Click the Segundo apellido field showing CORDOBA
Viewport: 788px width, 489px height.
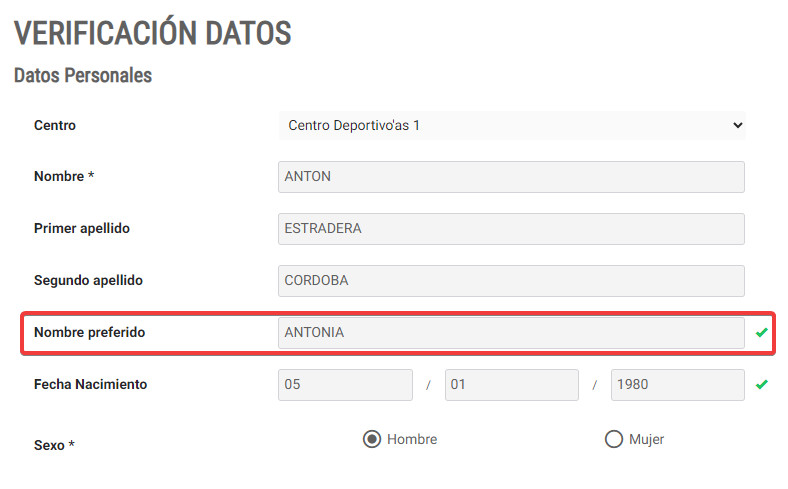coord(511,280)
